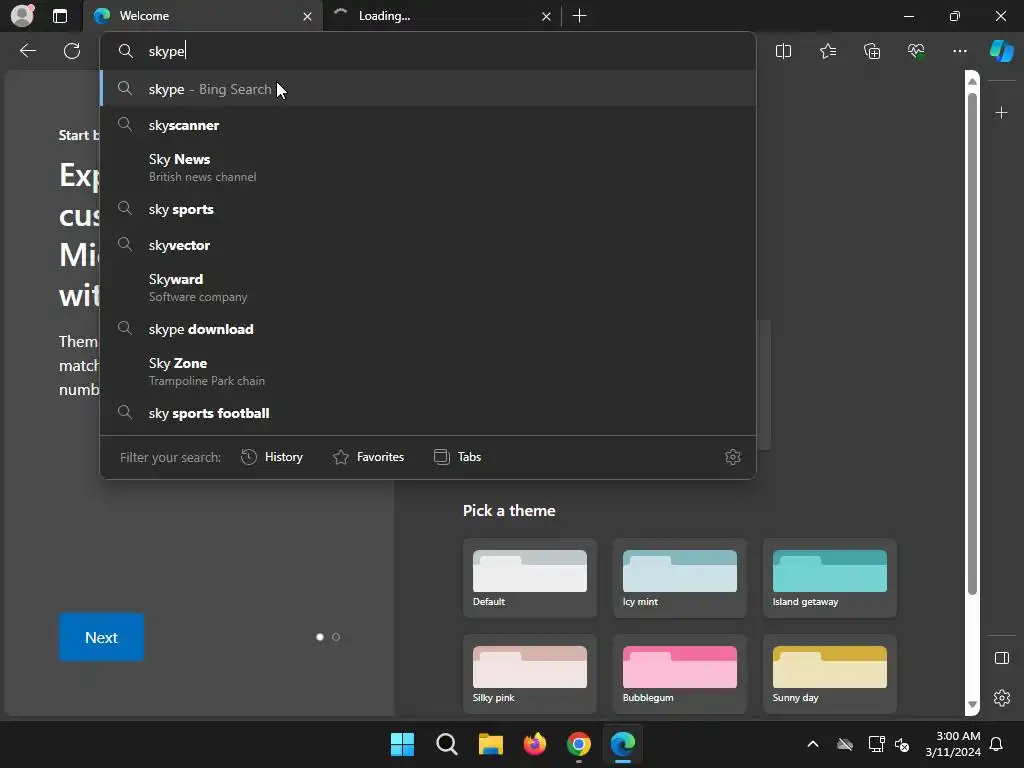Click the muted volume tray icon
Image resolution: width=1024 pixels, height=768 pixels.
click(x=903, y=744)
